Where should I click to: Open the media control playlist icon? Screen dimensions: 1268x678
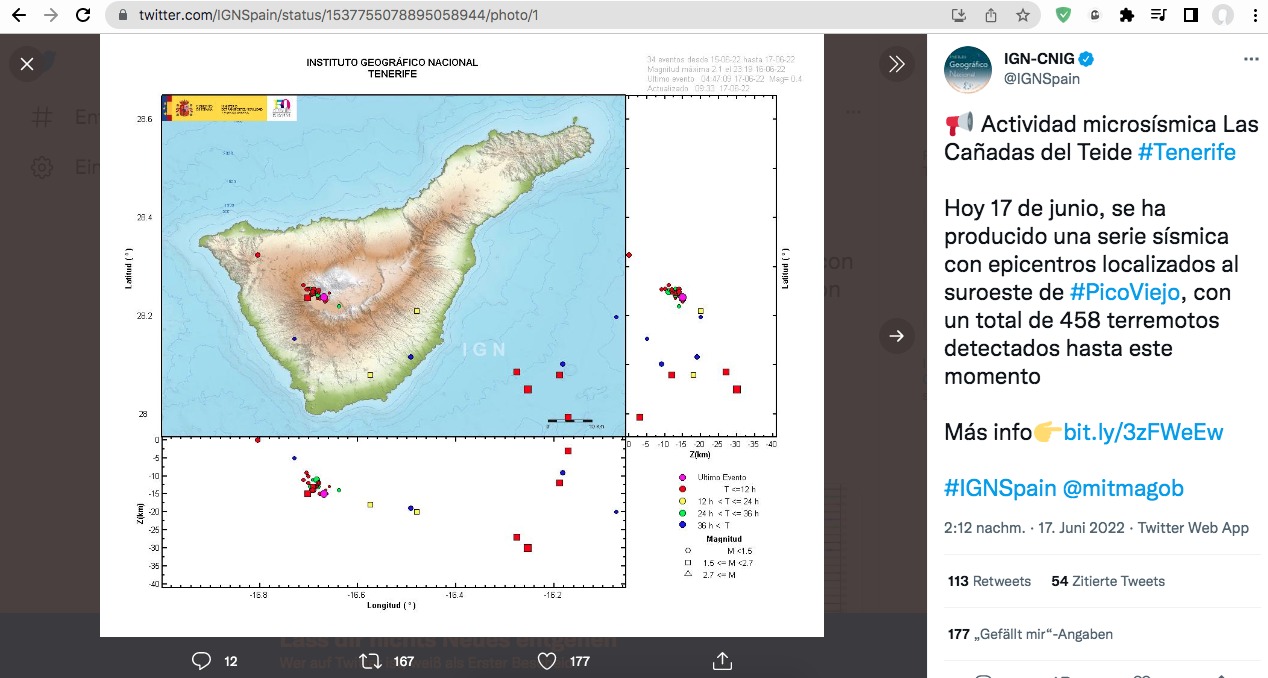click(x=1159, y=15)
